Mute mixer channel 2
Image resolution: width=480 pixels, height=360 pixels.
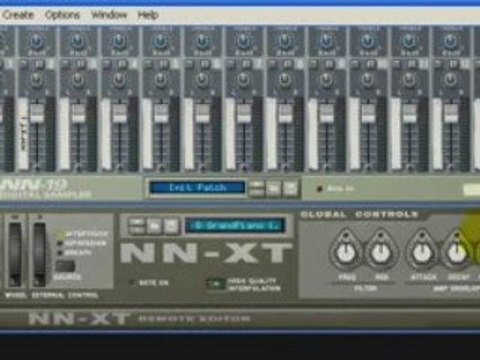(24, 64)
